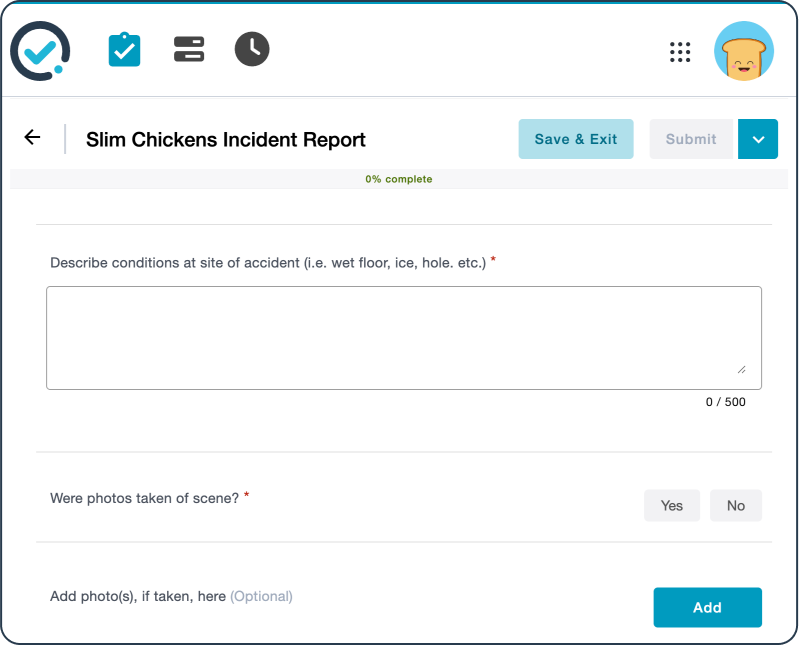Expand the dropdown next to Submit
The height and width of the screenshot is (645, 799).
point(758,139)
